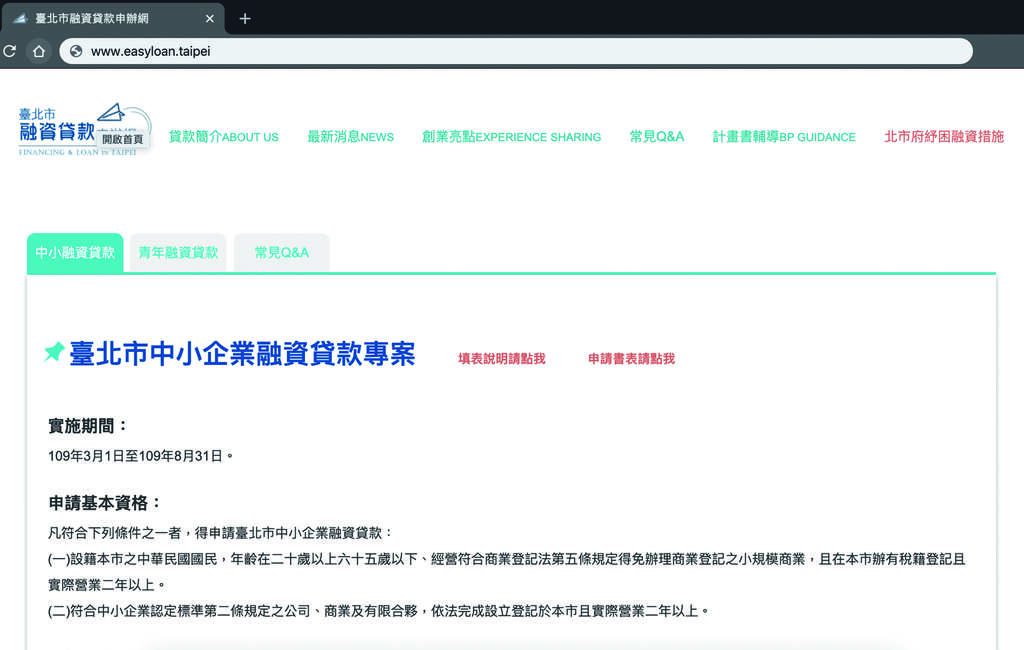Open 創業亮點 EXPERIENCE SHARING menu

click(x=511, y=137)
